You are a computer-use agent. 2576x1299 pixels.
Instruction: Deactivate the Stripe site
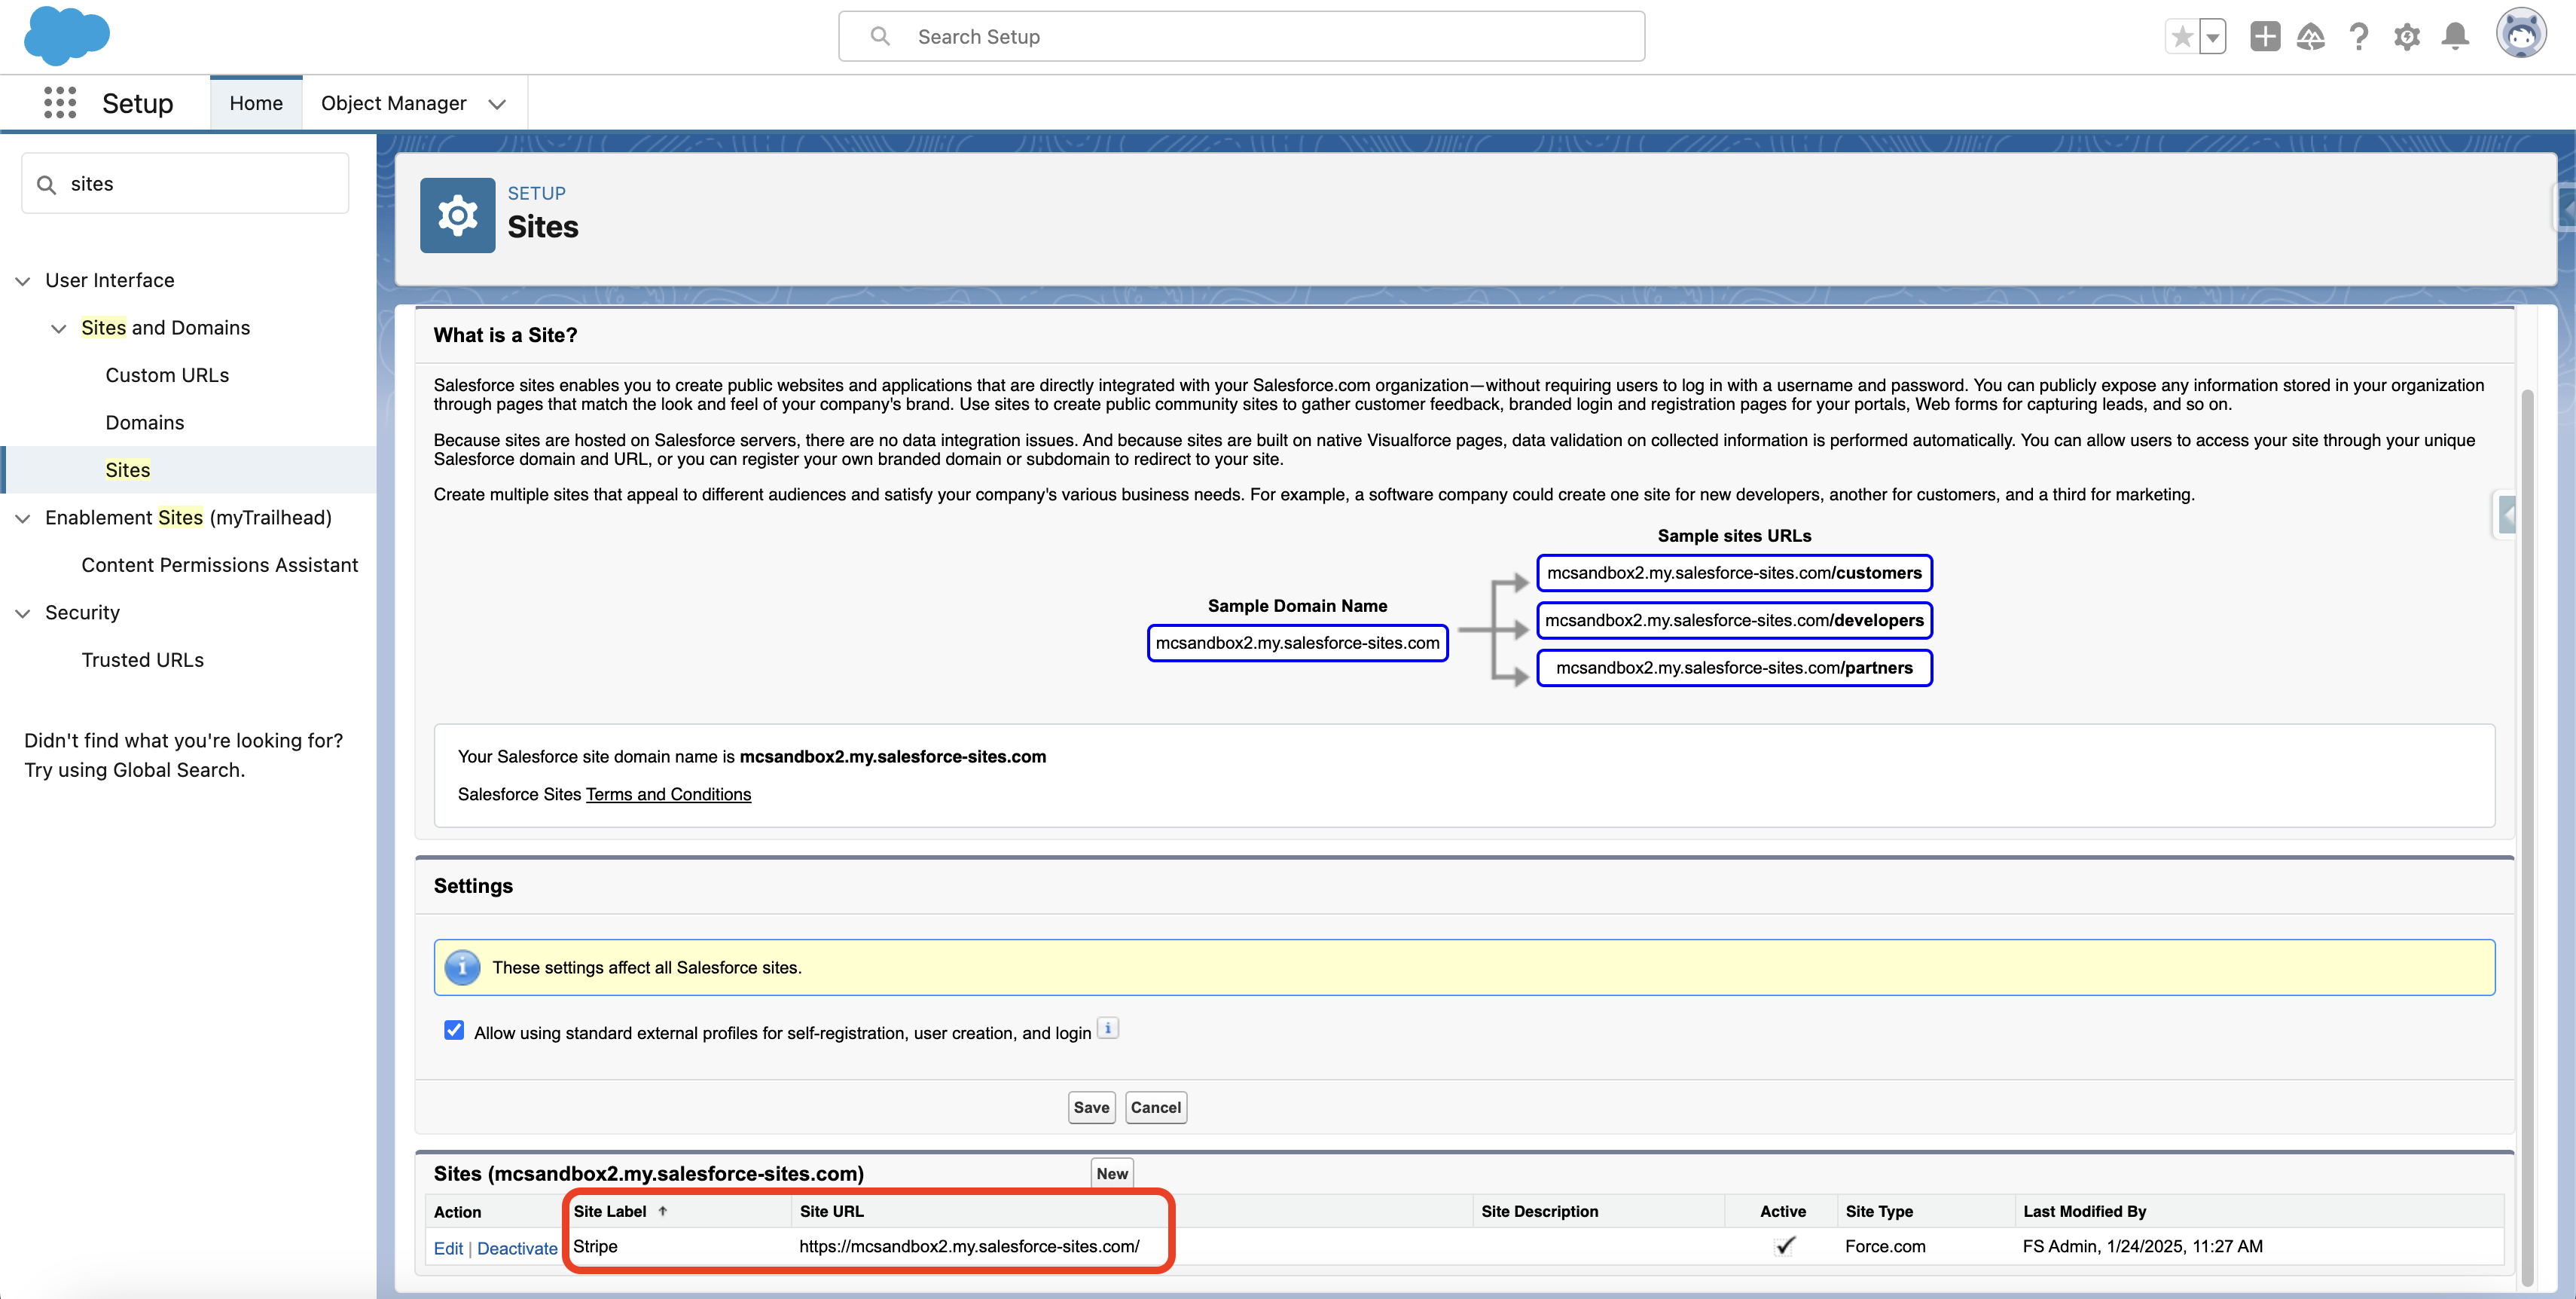tap(517, 1248)
